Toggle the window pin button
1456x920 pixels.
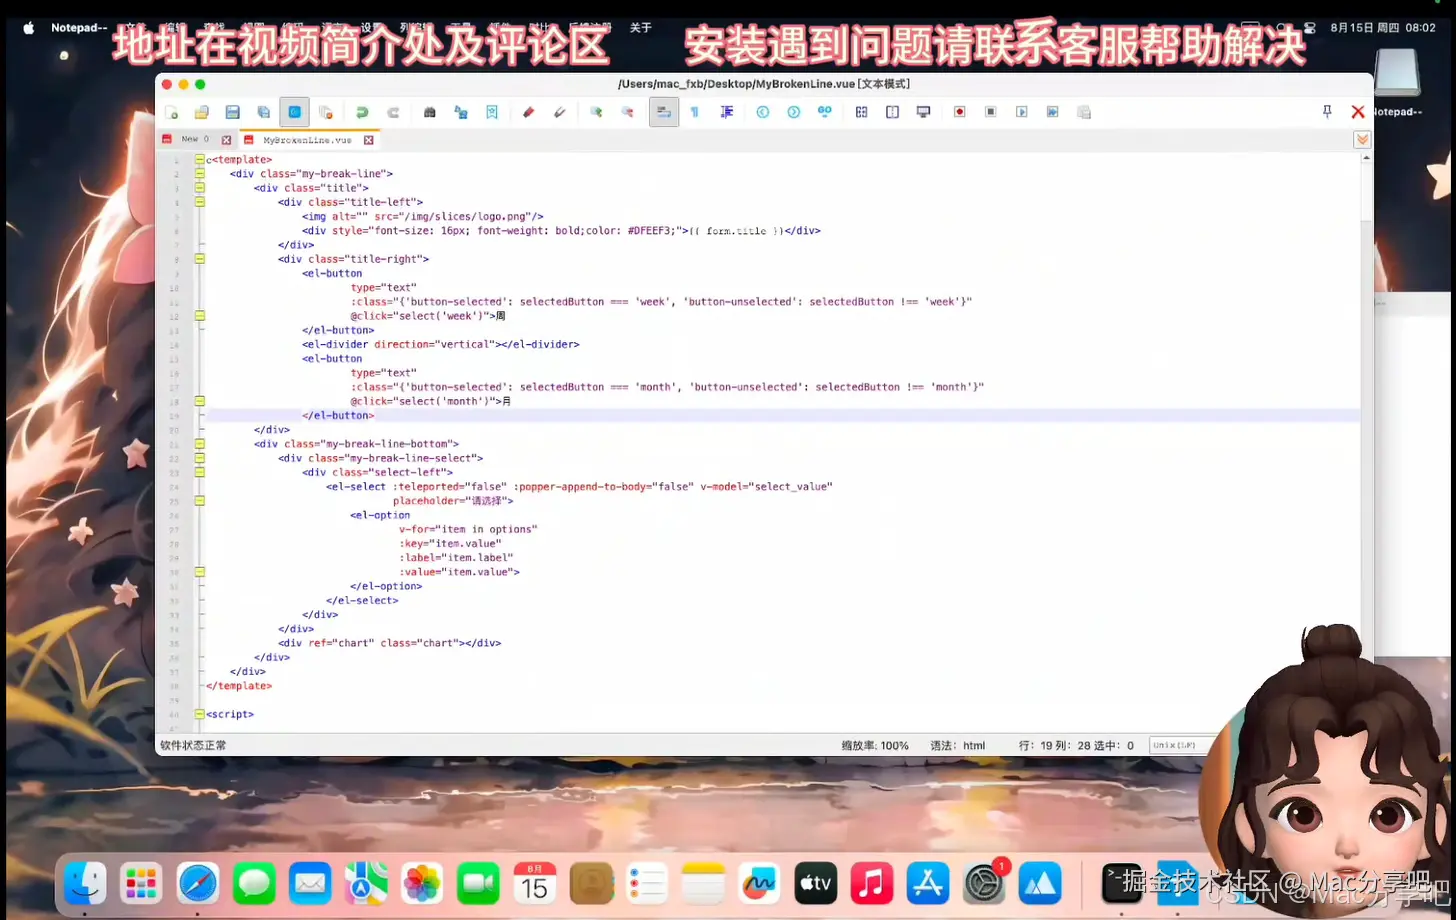[1327, 112]
